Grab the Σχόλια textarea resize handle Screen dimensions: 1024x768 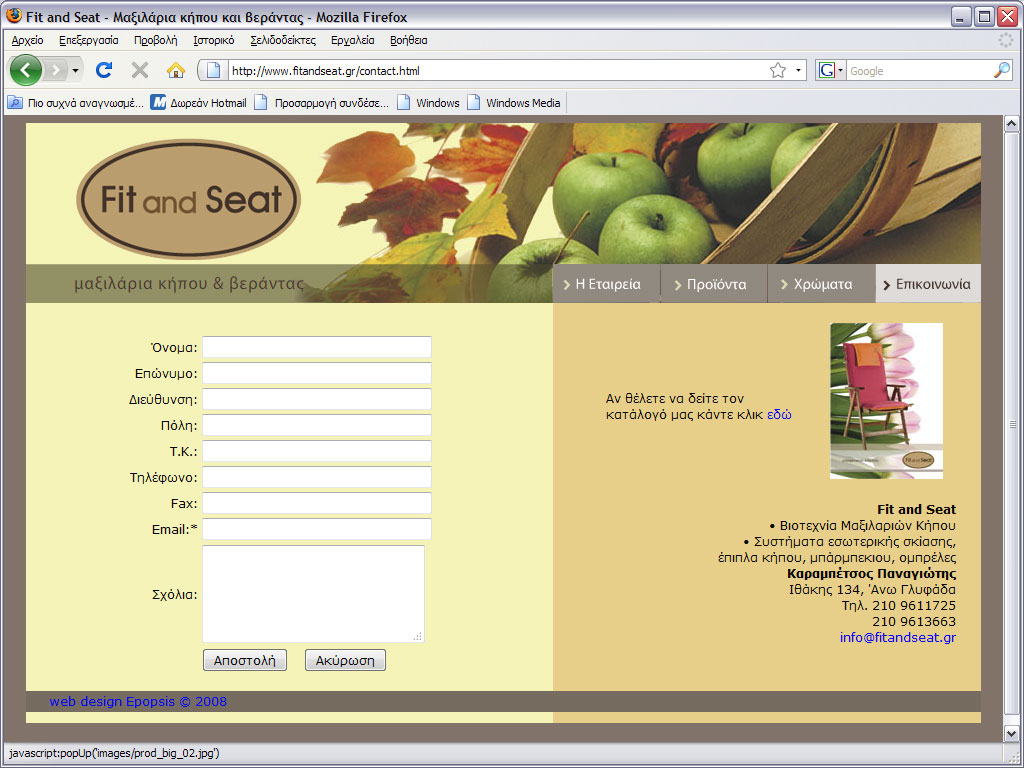tap(418, 636)
